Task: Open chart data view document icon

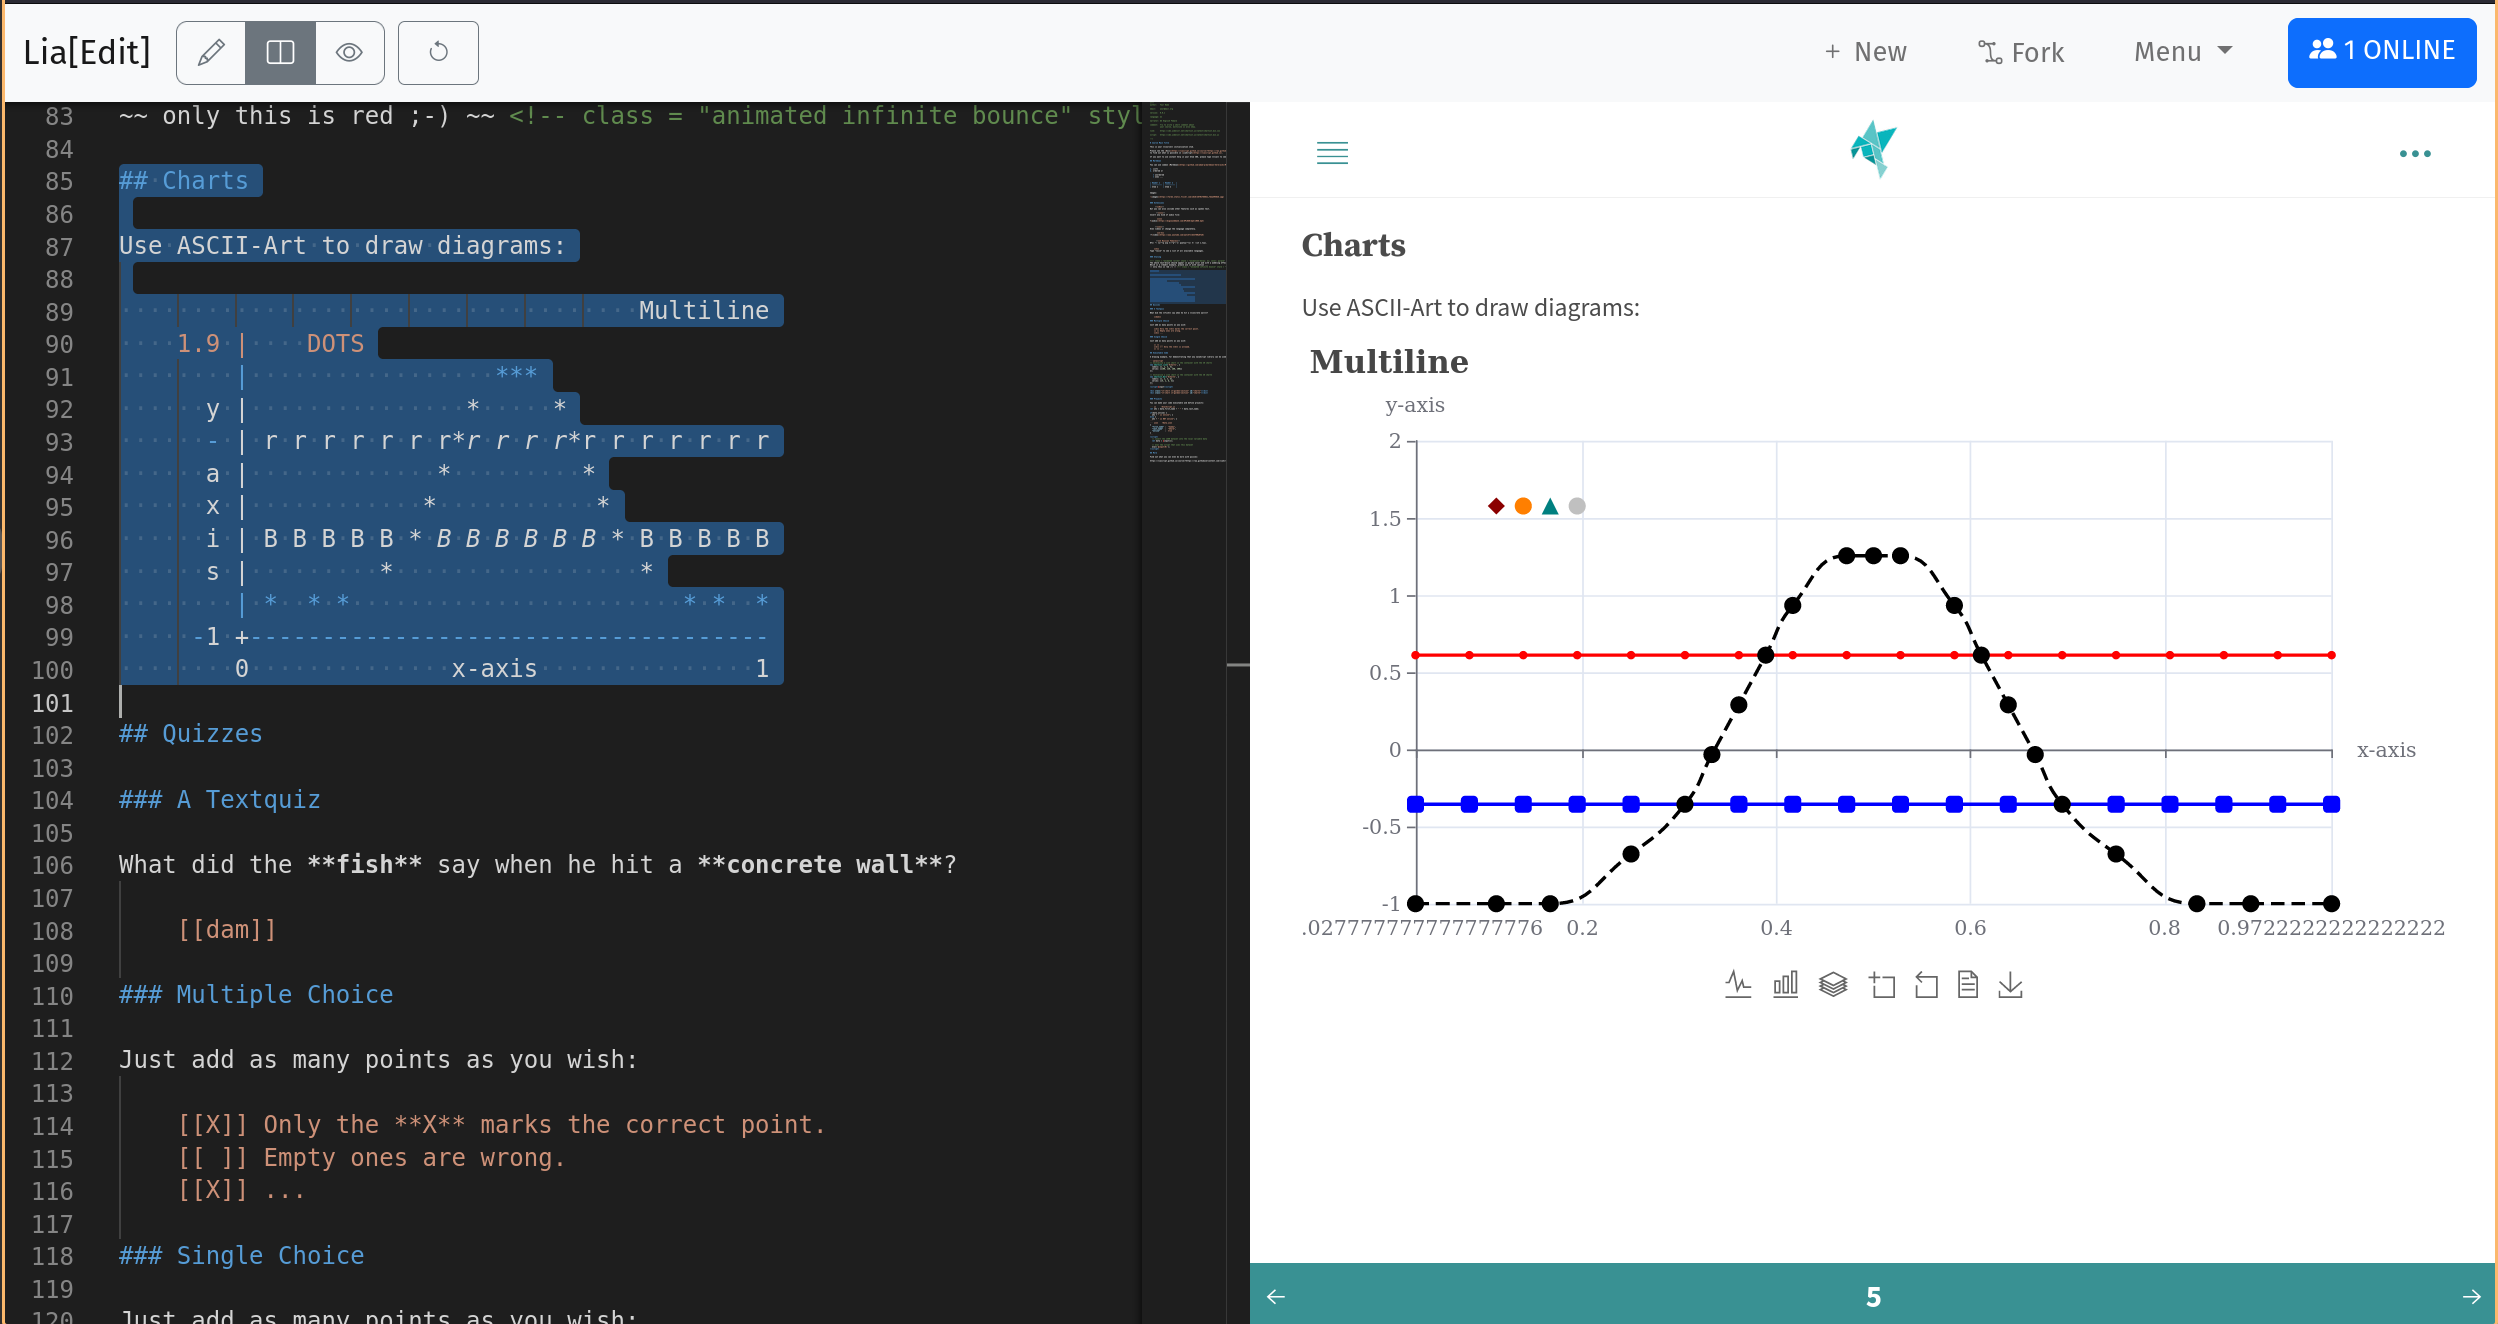Action: click(1968, 985)
